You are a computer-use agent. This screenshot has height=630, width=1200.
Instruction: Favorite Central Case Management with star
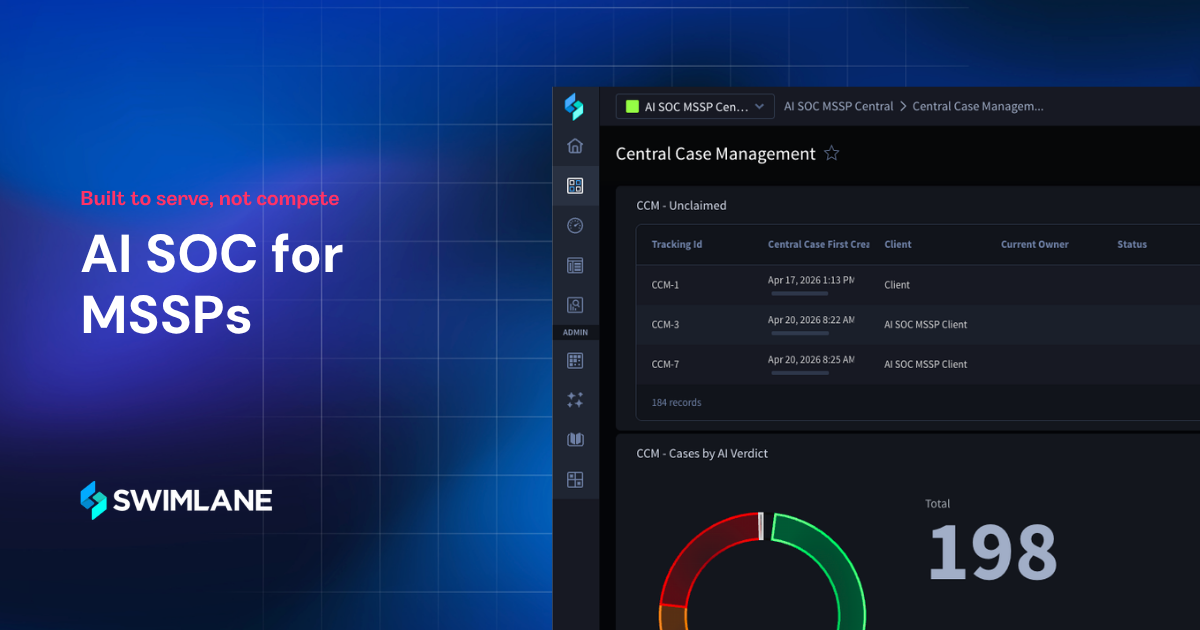831,154
